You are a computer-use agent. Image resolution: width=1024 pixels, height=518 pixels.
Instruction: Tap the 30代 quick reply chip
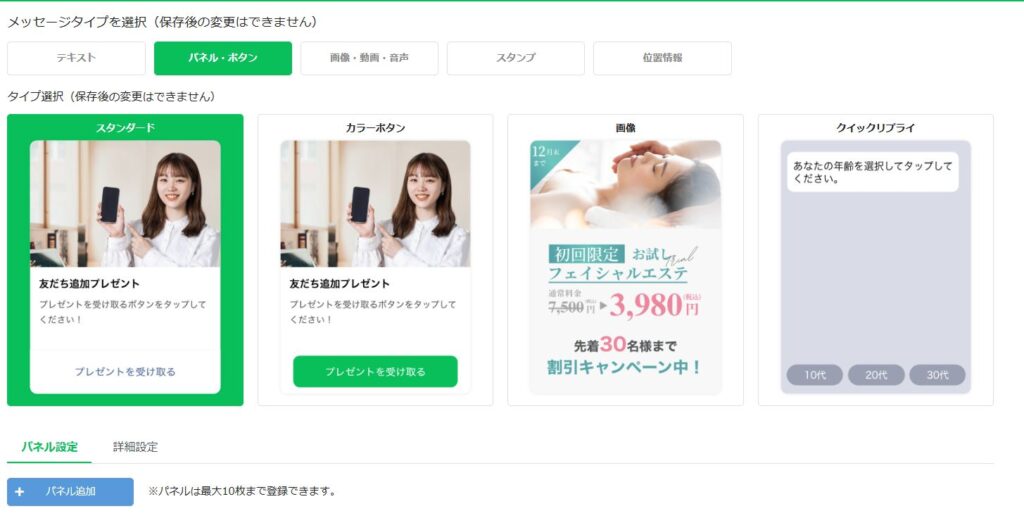pyautogui.click(x=937, y=375)
